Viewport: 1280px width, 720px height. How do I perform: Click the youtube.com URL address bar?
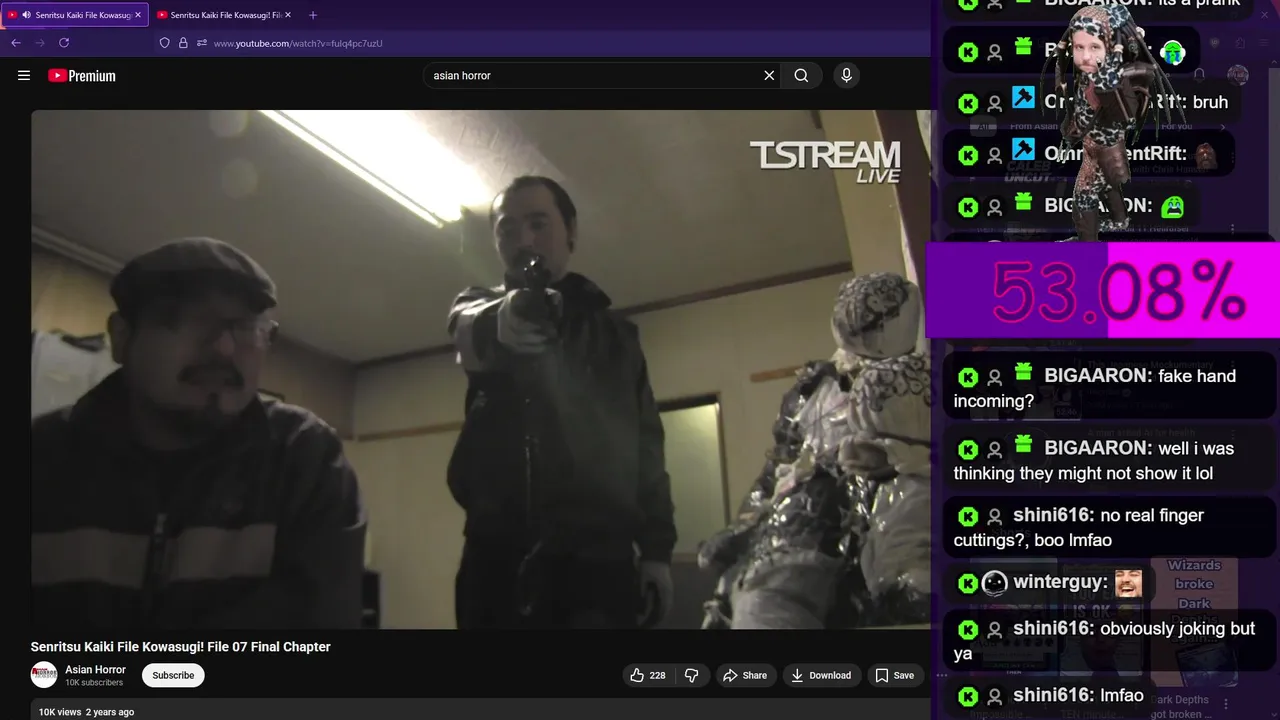tap(298, 43)
